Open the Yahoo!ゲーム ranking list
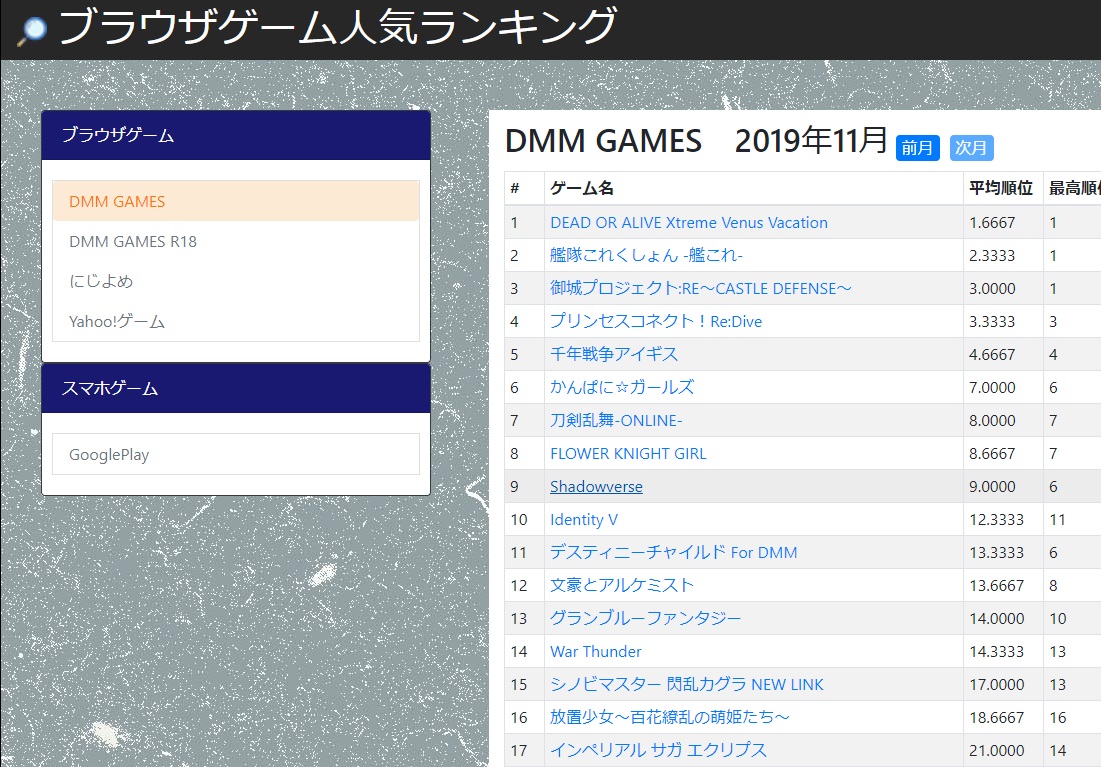Viewport: 1102px width, 767px height. click(x=117, y=321)
